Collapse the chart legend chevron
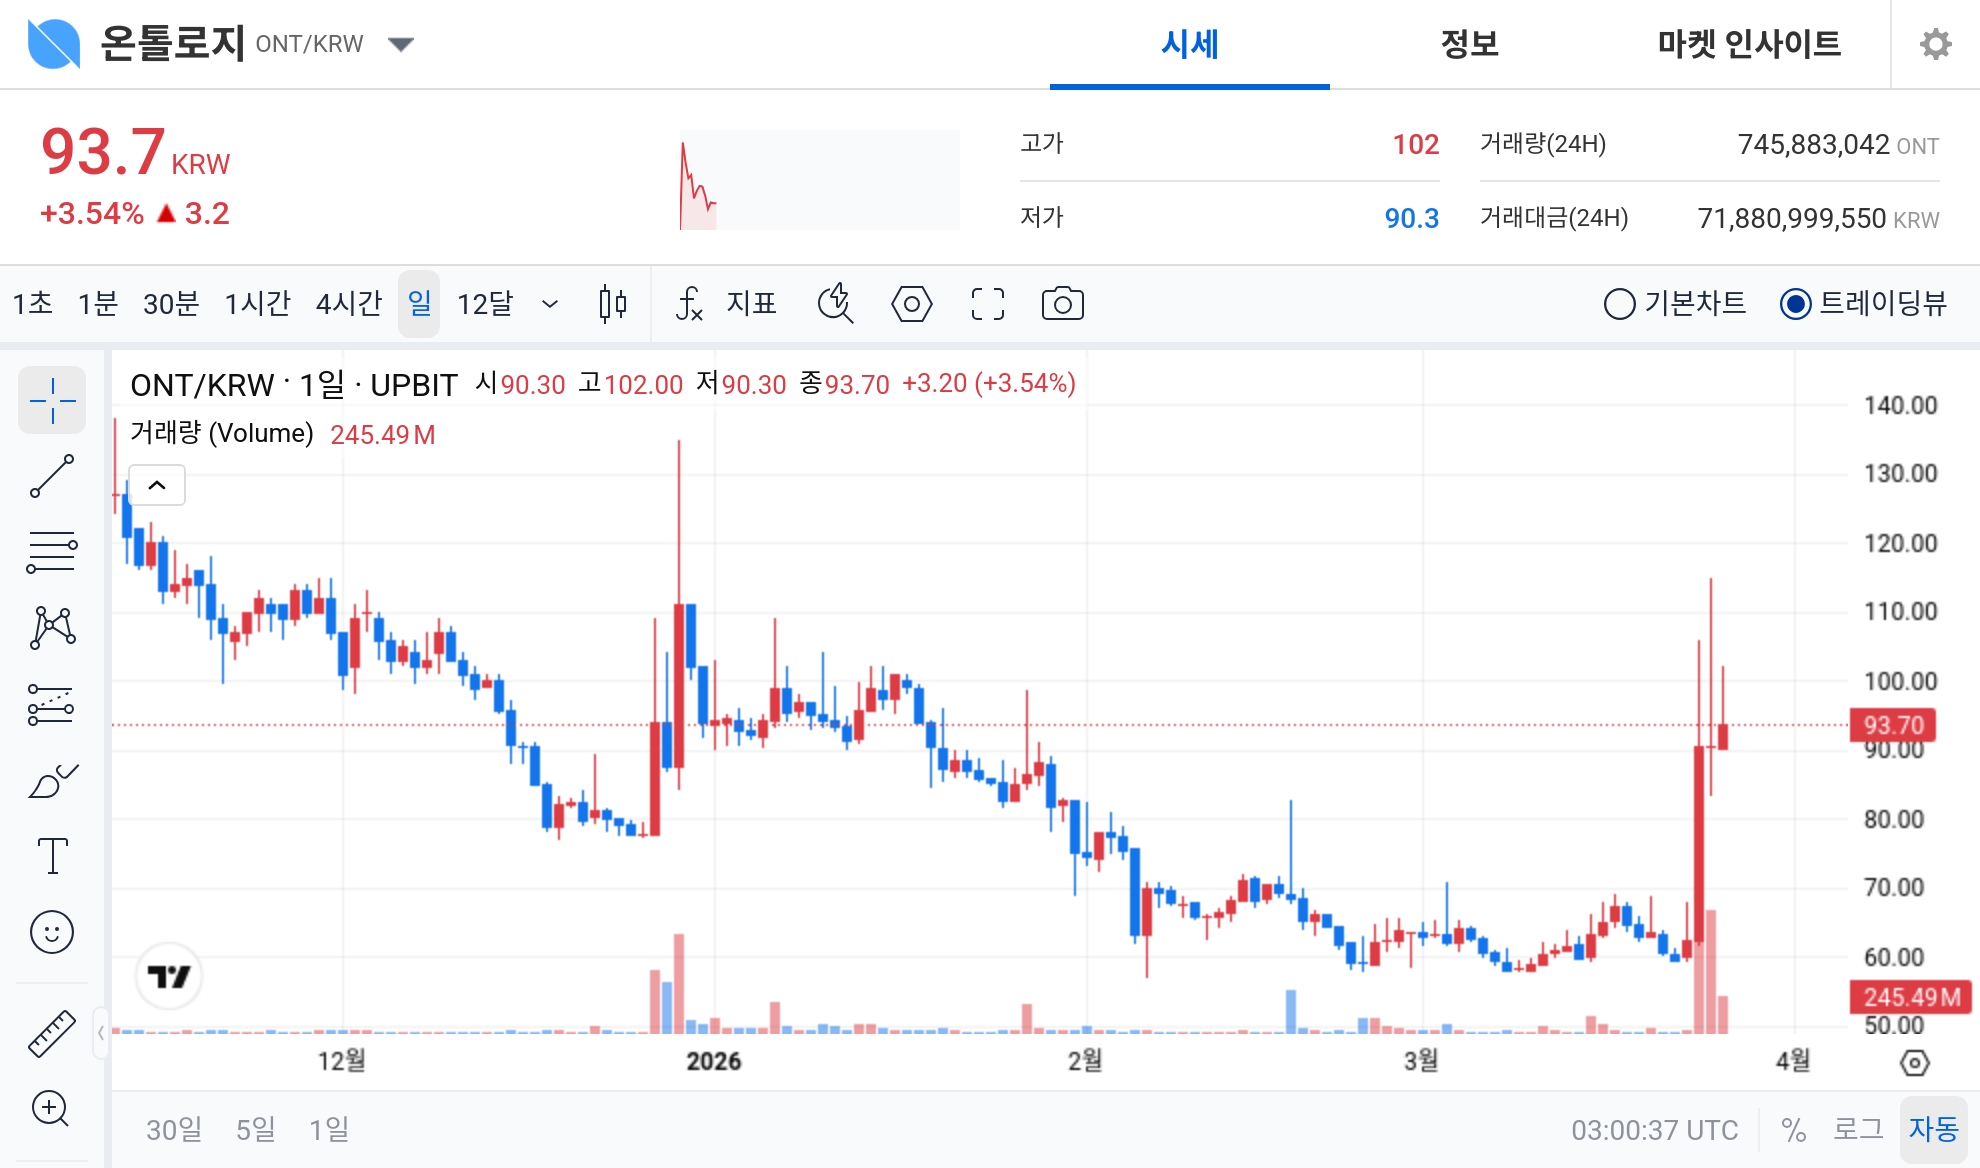This screenshot has height=1168, width=1980. click(x=156, y=484)
